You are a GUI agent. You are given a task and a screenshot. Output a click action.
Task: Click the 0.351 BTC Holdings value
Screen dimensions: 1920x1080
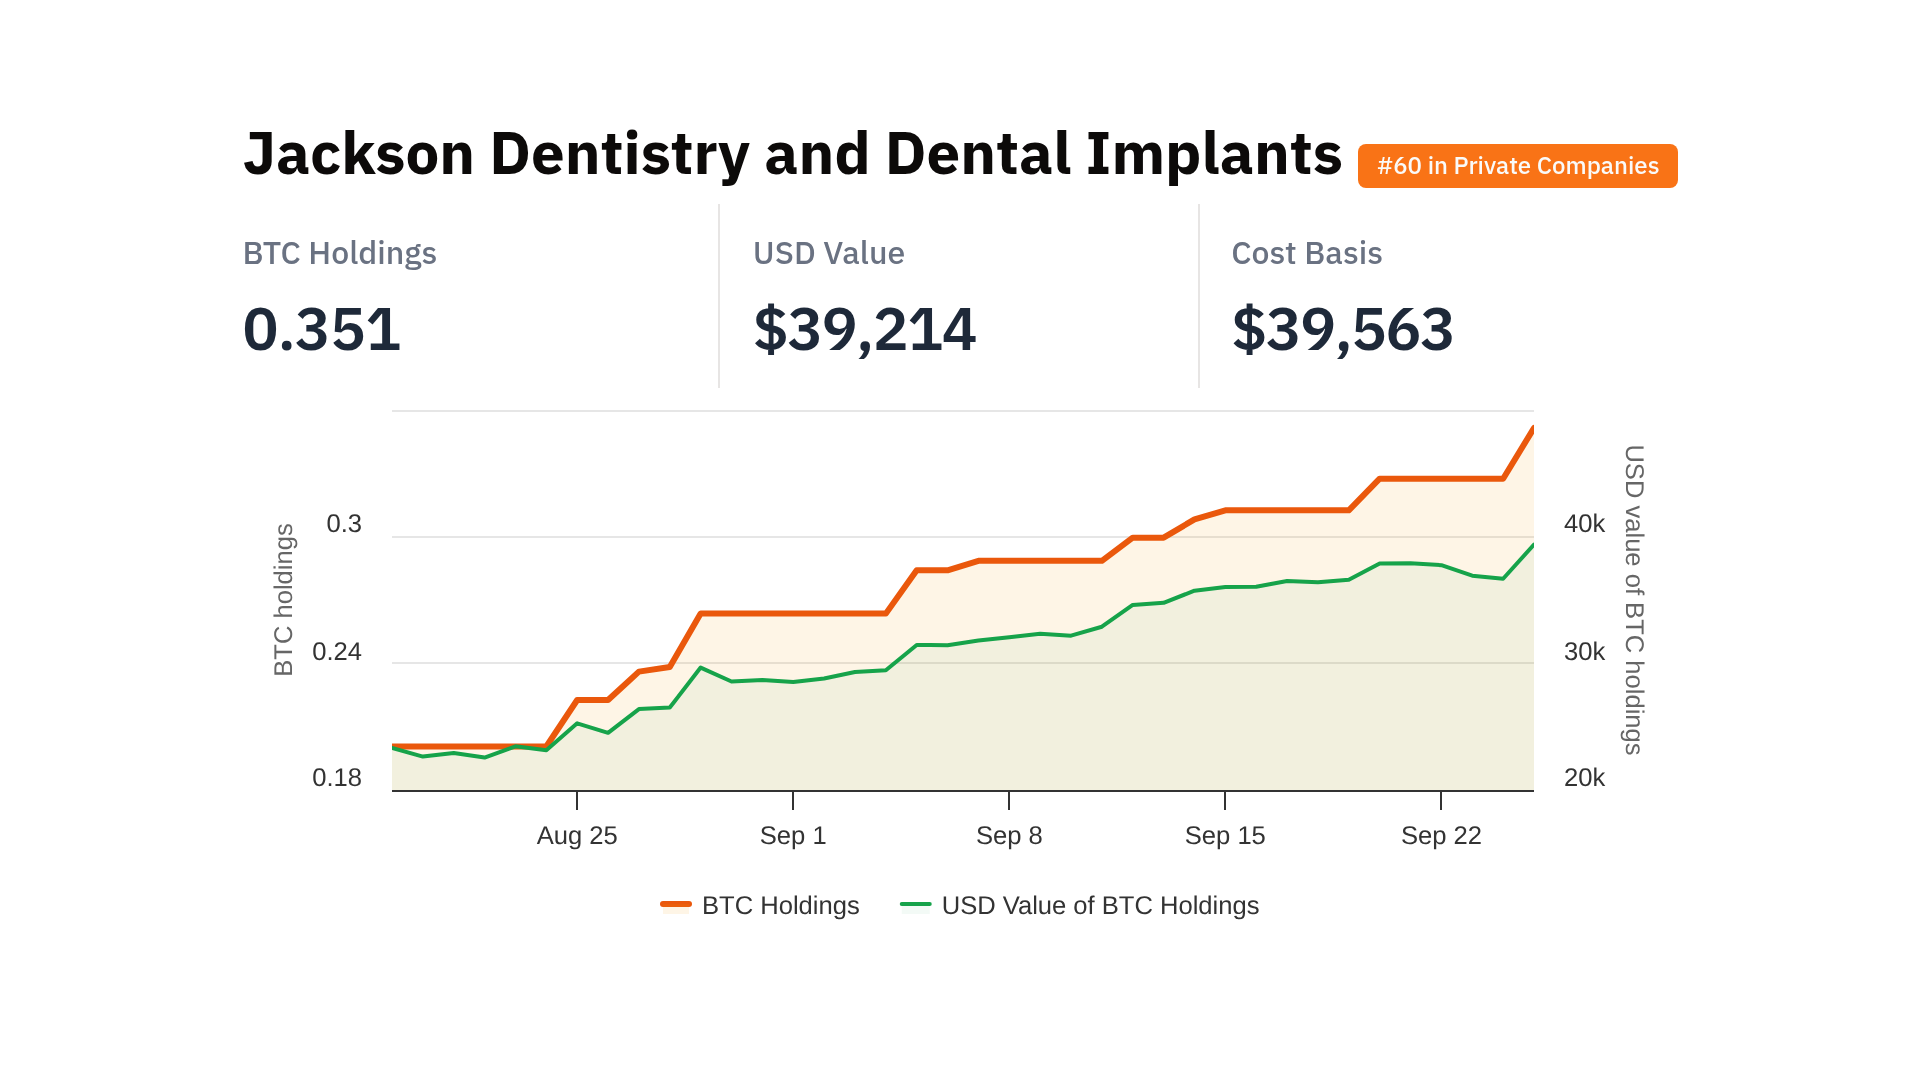tap(322, 329)
